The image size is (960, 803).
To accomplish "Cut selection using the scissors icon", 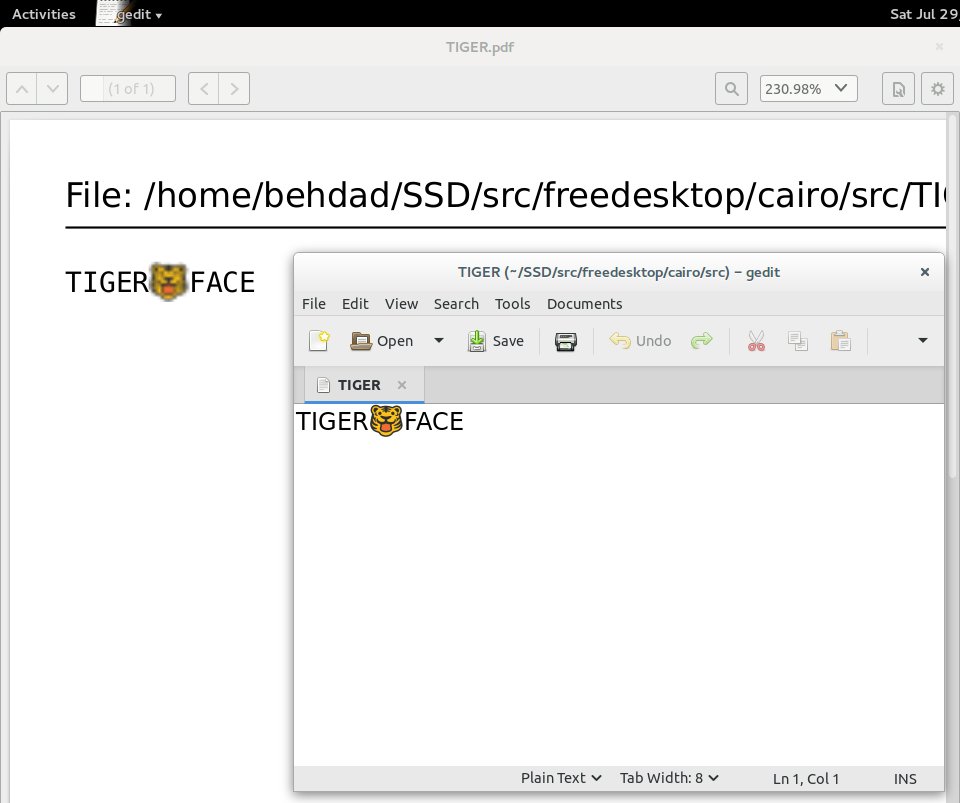I will (x=756, y=341).
